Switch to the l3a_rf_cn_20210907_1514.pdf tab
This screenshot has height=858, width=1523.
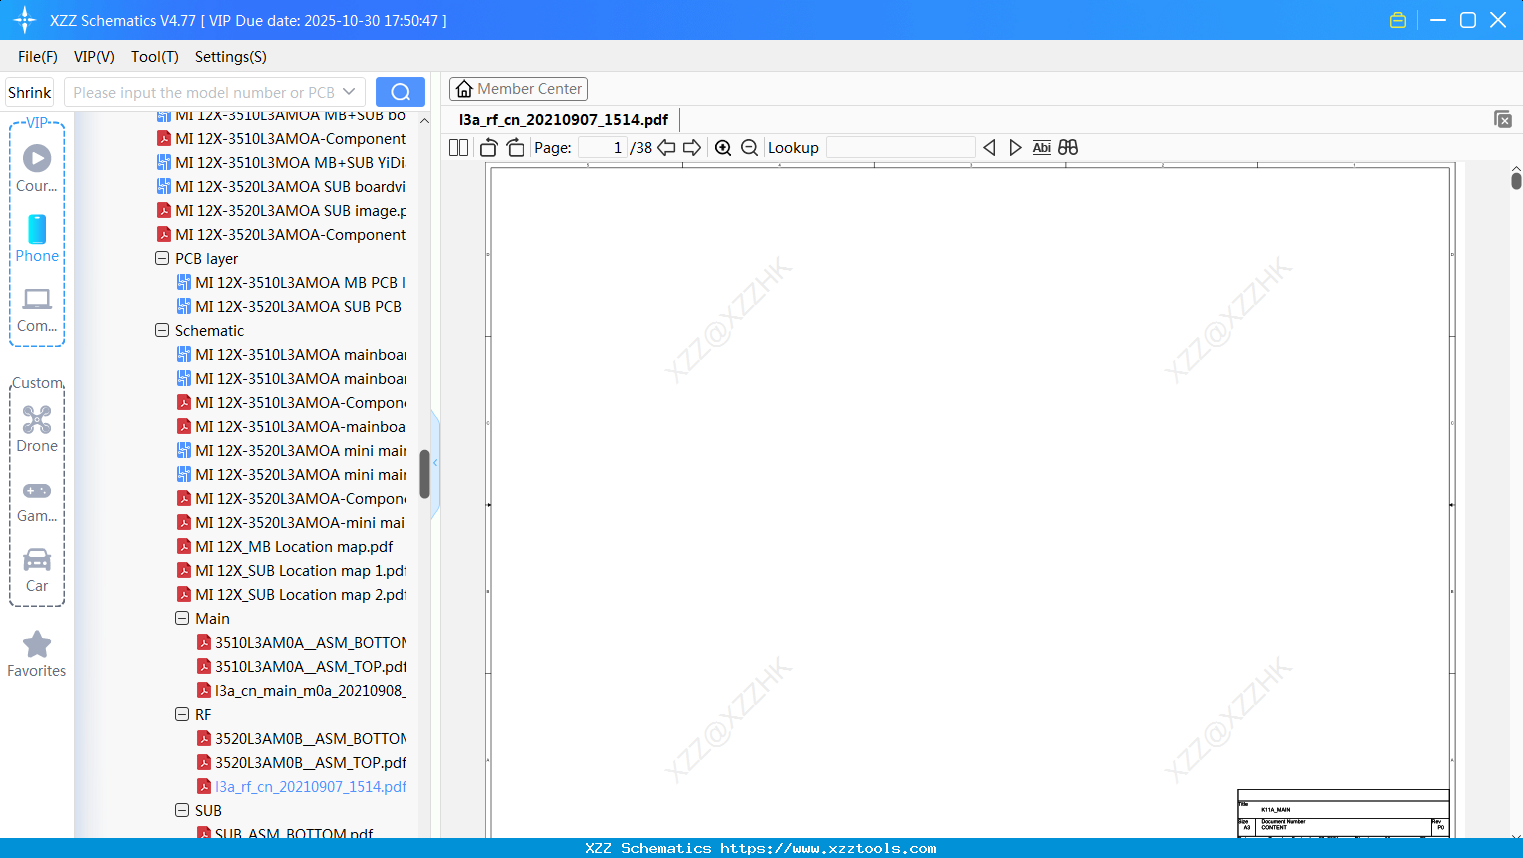pyautogui.click(x=562, y=119)
